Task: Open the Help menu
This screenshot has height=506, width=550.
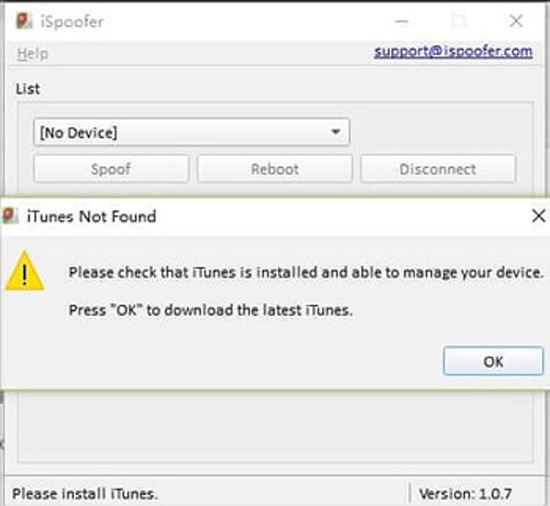Action: [x=33, y=54]
